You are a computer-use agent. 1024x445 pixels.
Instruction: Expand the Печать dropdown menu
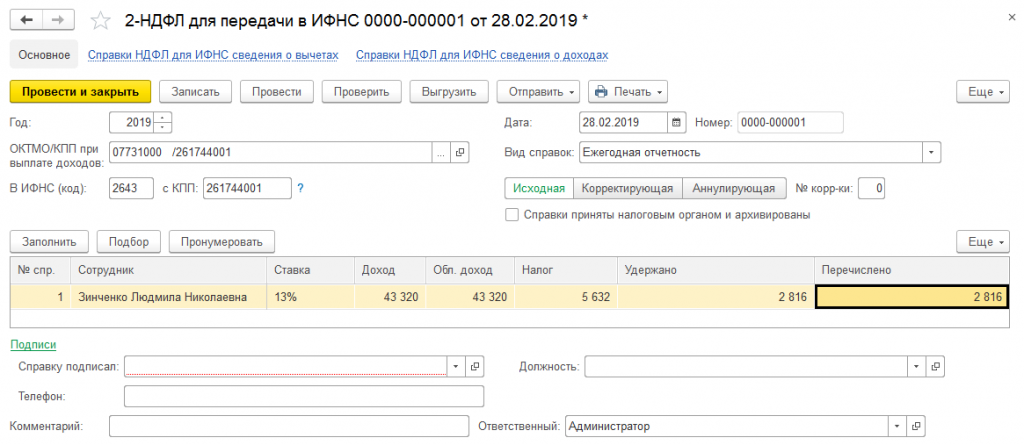pos(627,92)
